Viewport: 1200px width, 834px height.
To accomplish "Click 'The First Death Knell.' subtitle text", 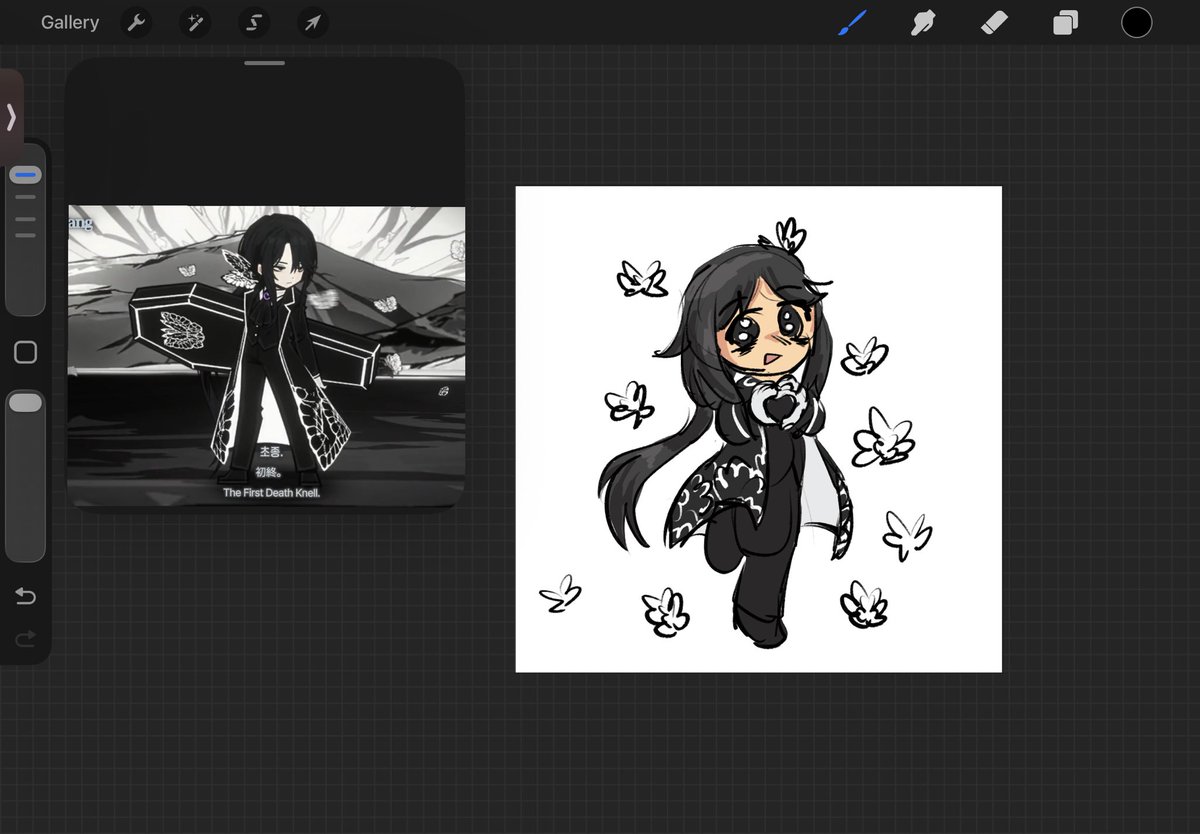I will [x=271, y=493].
